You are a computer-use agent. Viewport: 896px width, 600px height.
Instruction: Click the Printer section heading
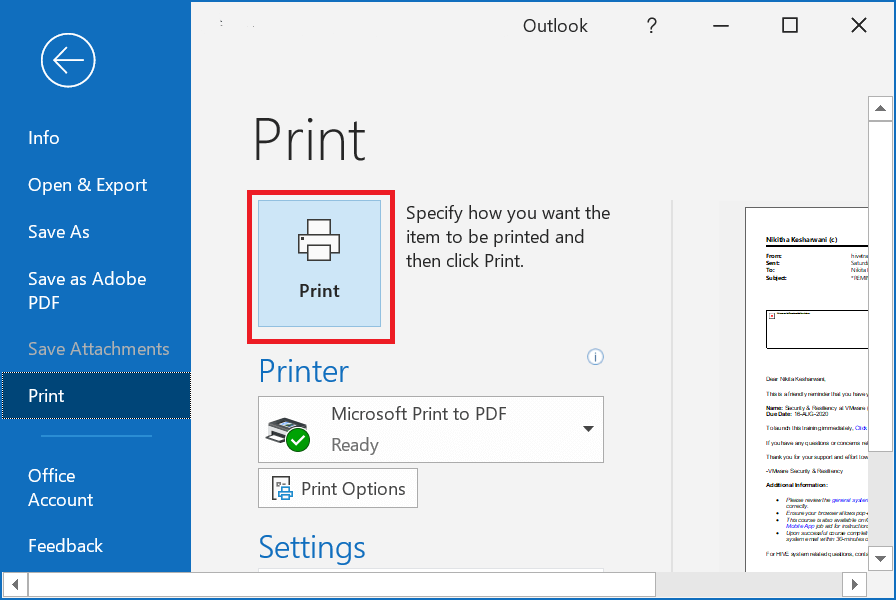tap(303, 371)
